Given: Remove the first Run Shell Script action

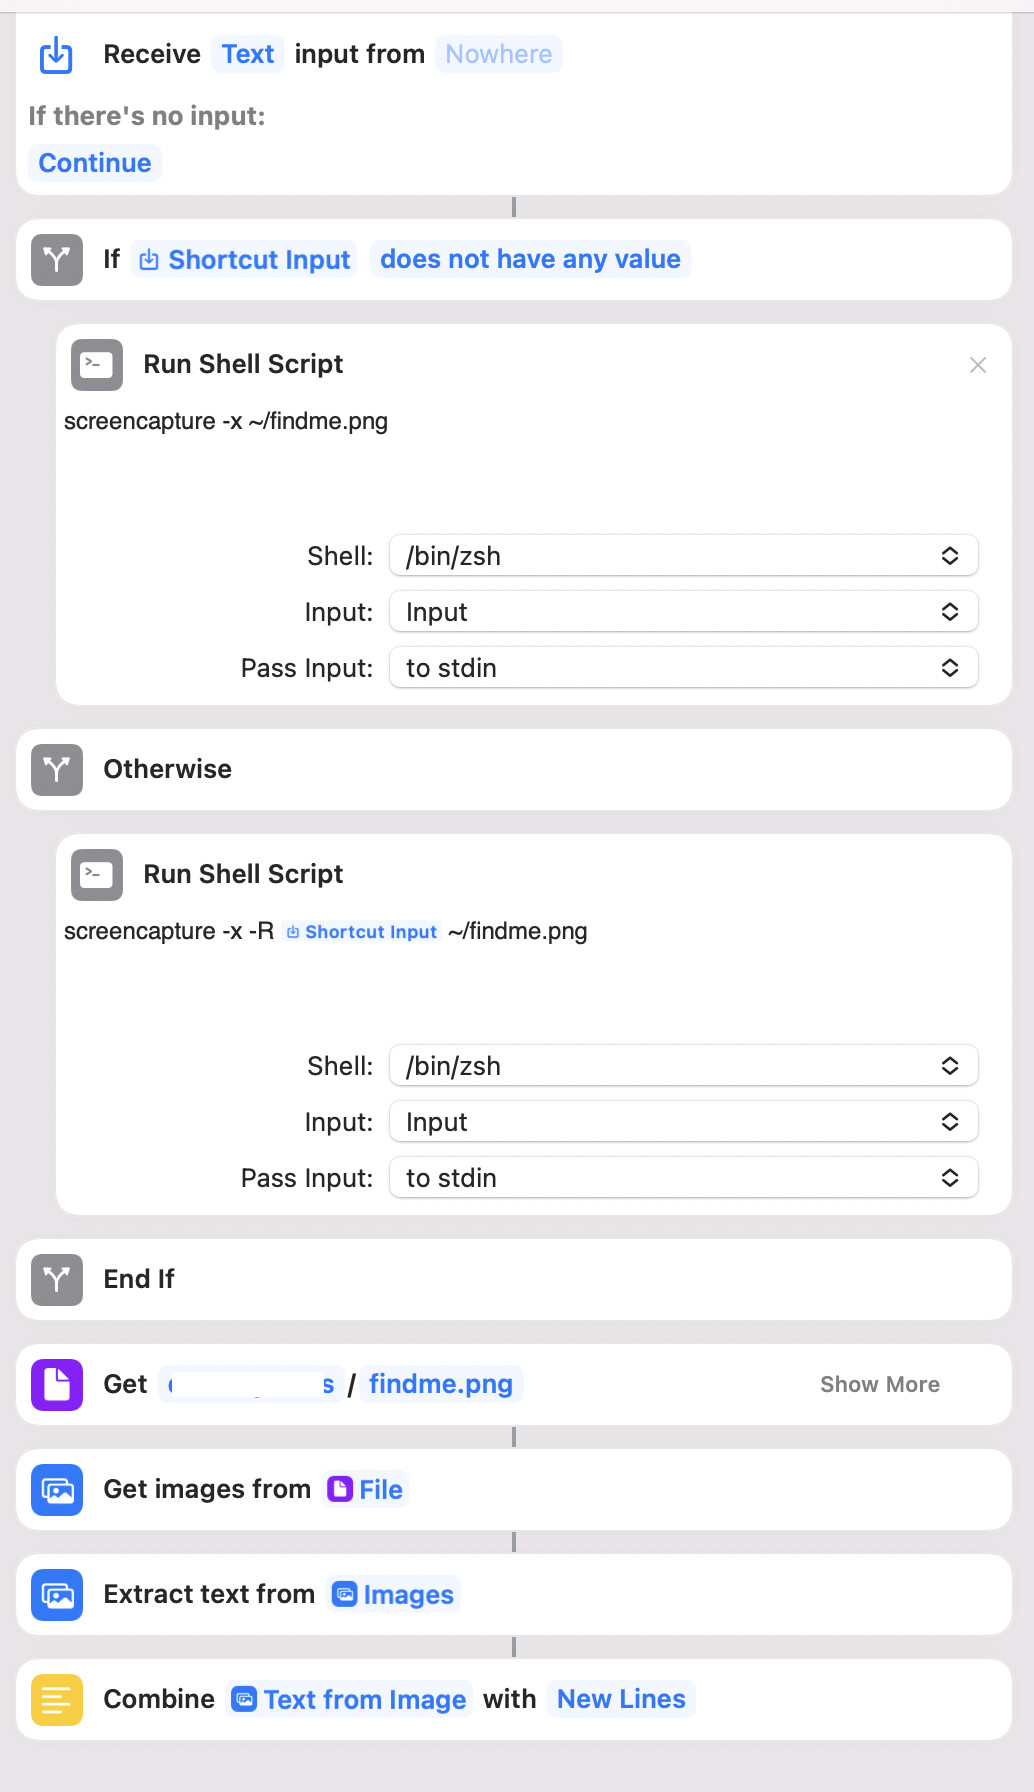Looking at the screenshot, I should pyautogui.click(x=978, y=365).
